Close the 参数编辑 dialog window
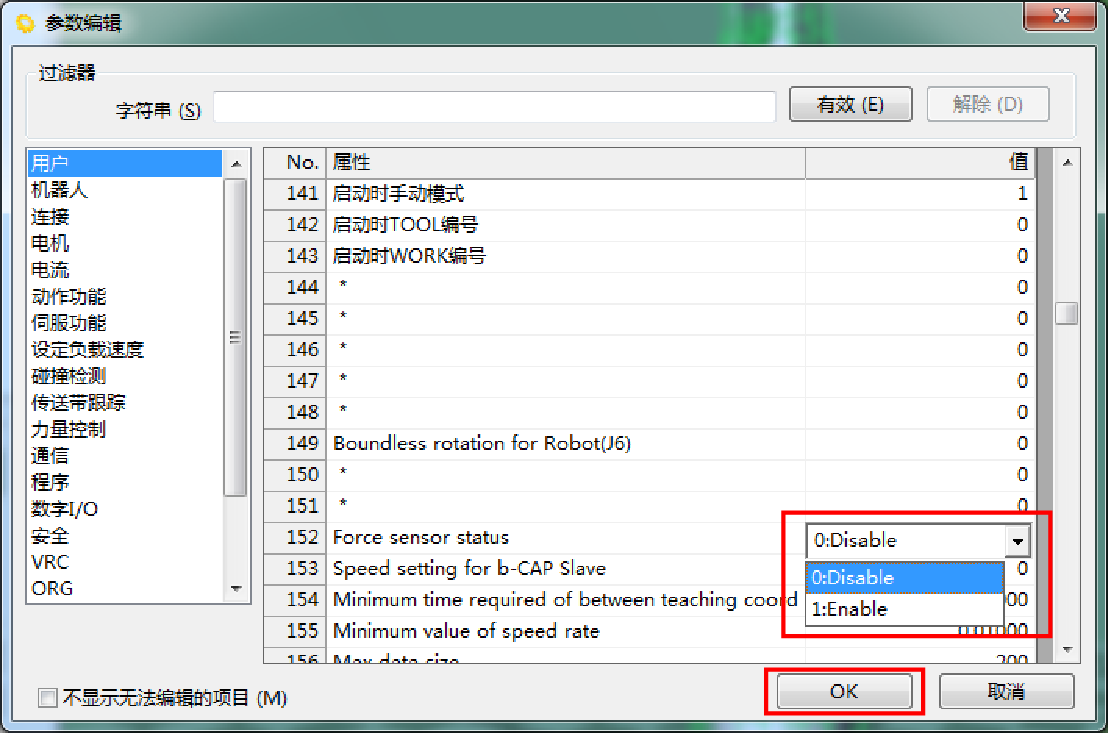The image size is (1108, 733). click(1060, 16)
